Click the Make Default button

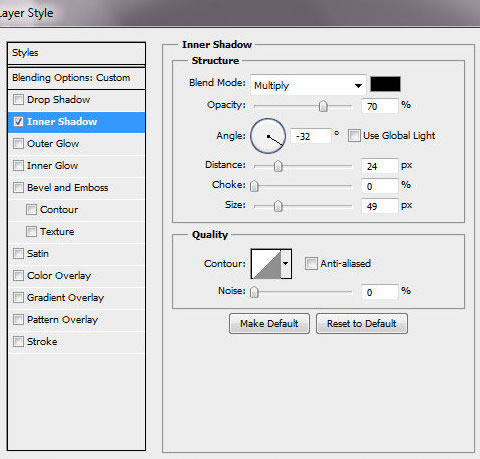pos(269,323)
